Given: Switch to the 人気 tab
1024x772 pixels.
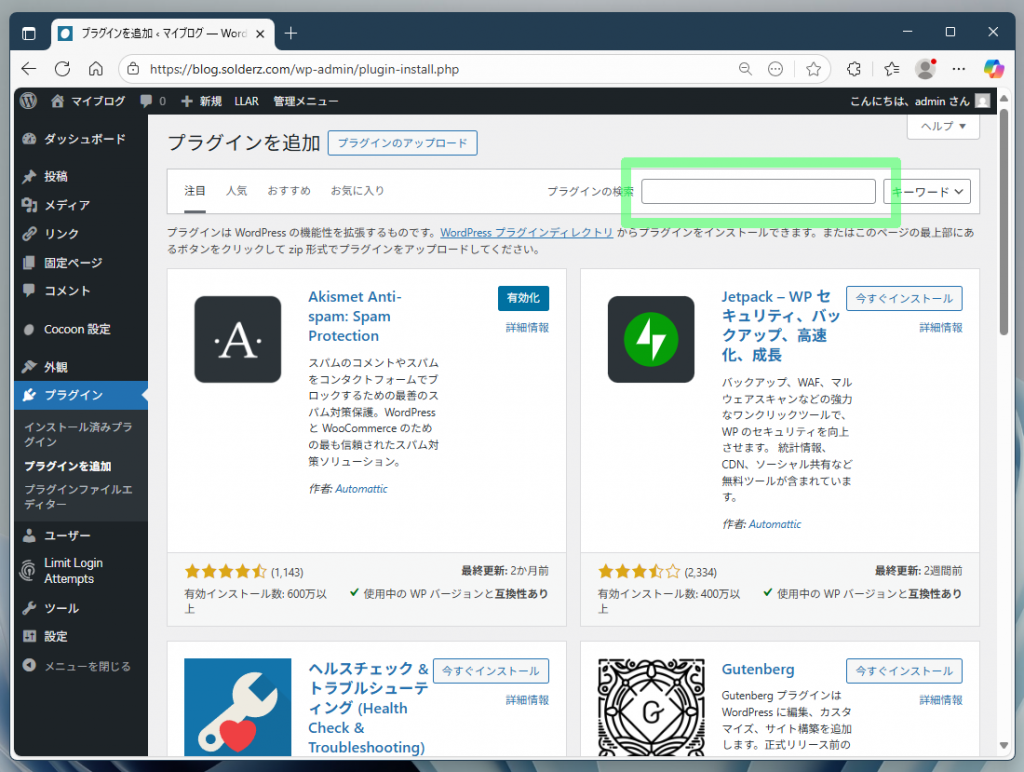Looking at the screenshot, I should pyautogui.click(x=236, y=191).
